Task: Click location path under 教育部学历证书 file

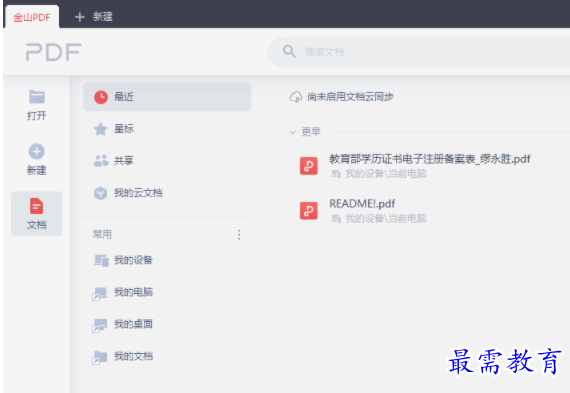Action: pyautogui.click(x=386, y=174)
